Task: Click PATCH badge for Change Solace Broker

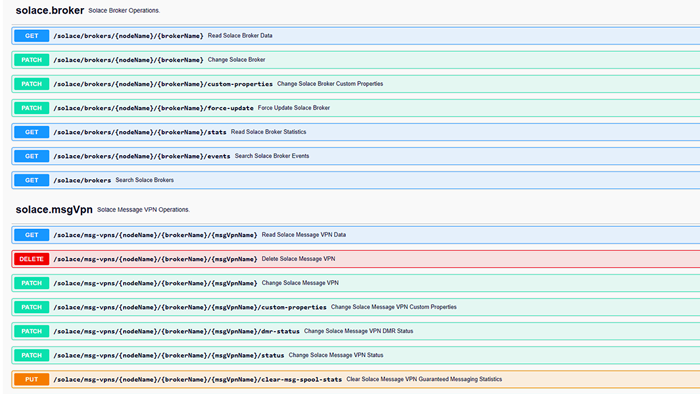Action: tap(31, 60)
